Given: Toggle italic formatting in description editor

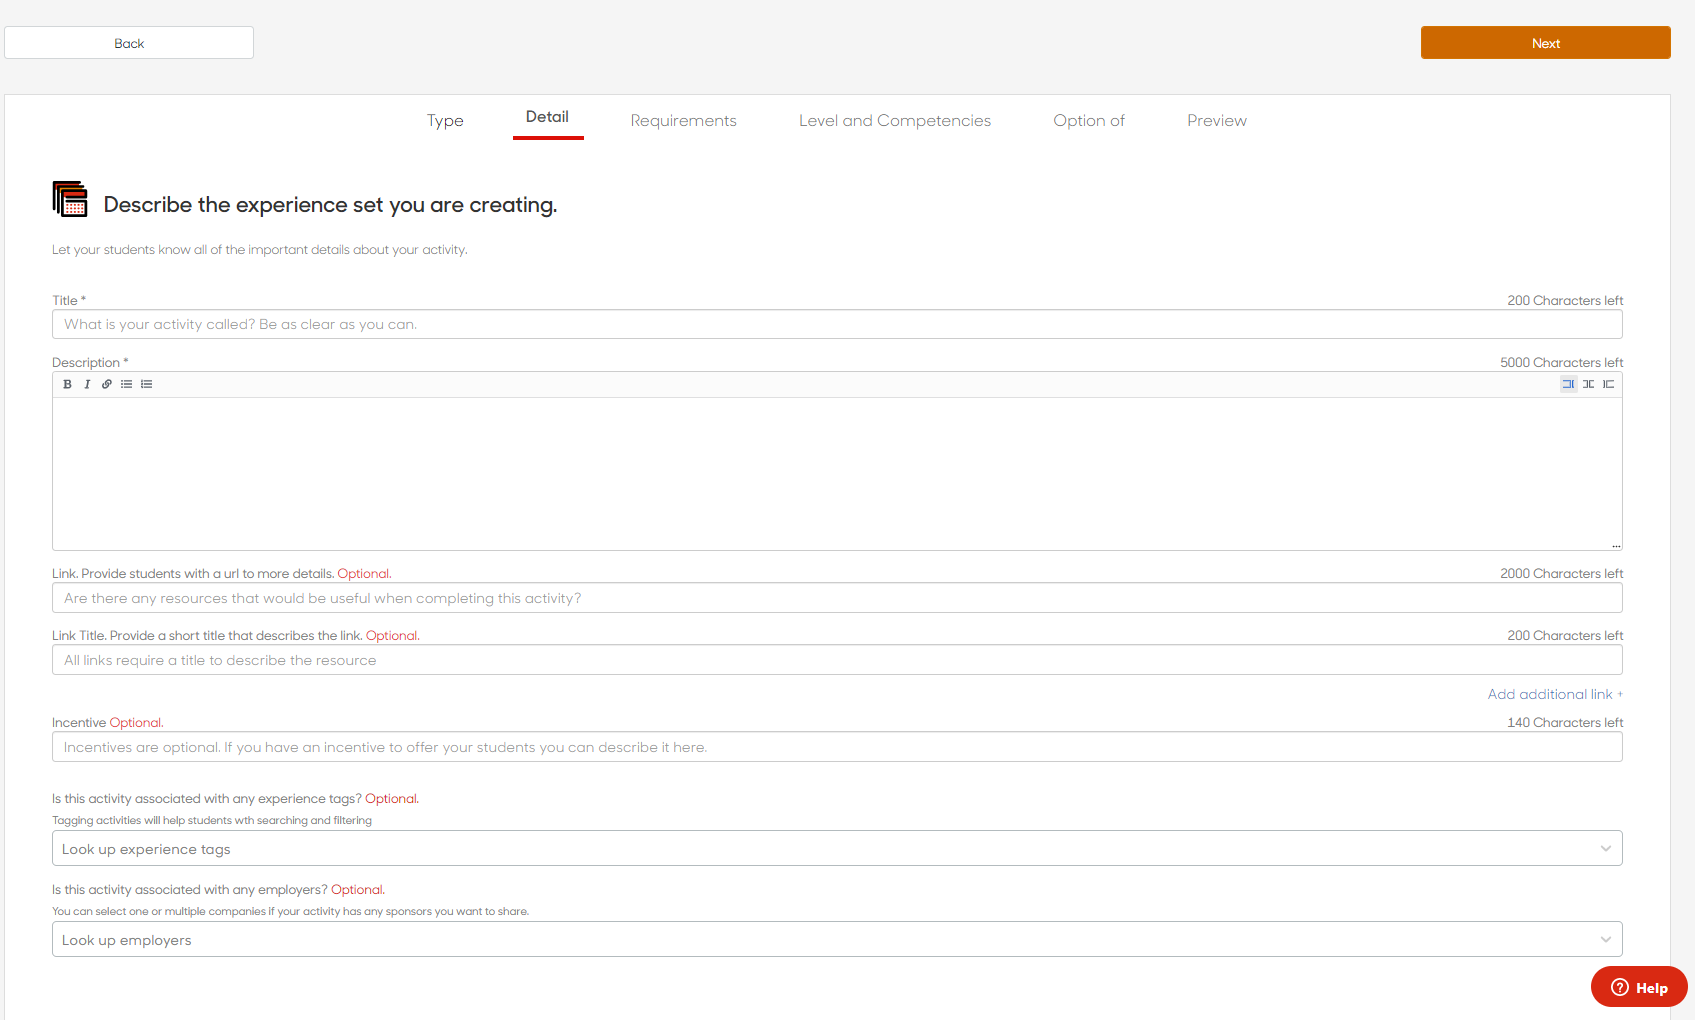Looking at the screenshot, I should coord(87,384).
